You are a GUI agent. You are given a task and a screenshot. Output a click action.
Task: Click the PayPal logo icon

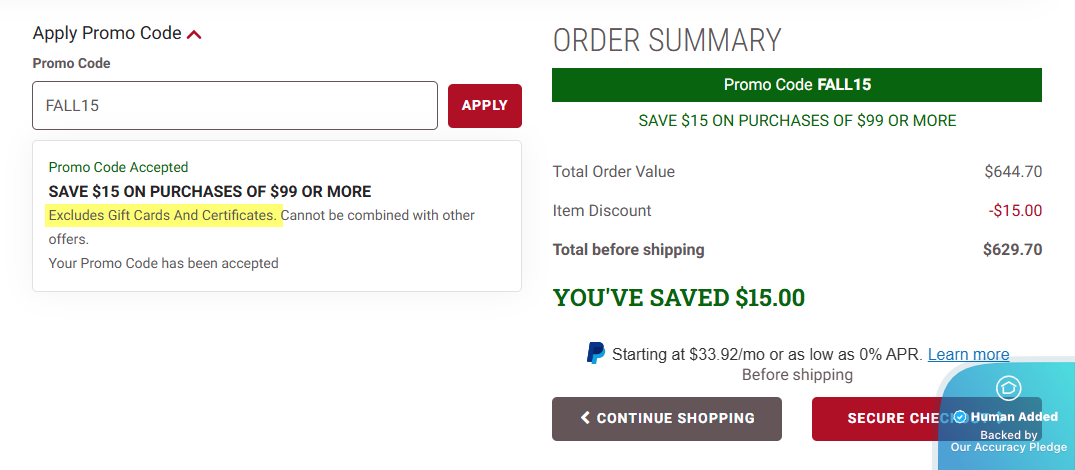point(596,353)
